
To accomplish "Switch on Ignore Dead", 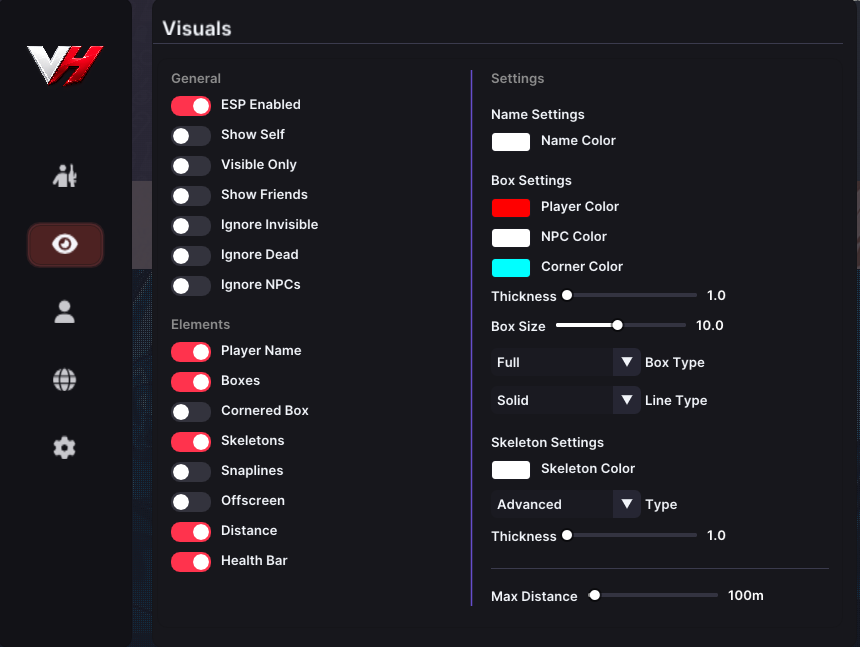I will pos(191,256).
